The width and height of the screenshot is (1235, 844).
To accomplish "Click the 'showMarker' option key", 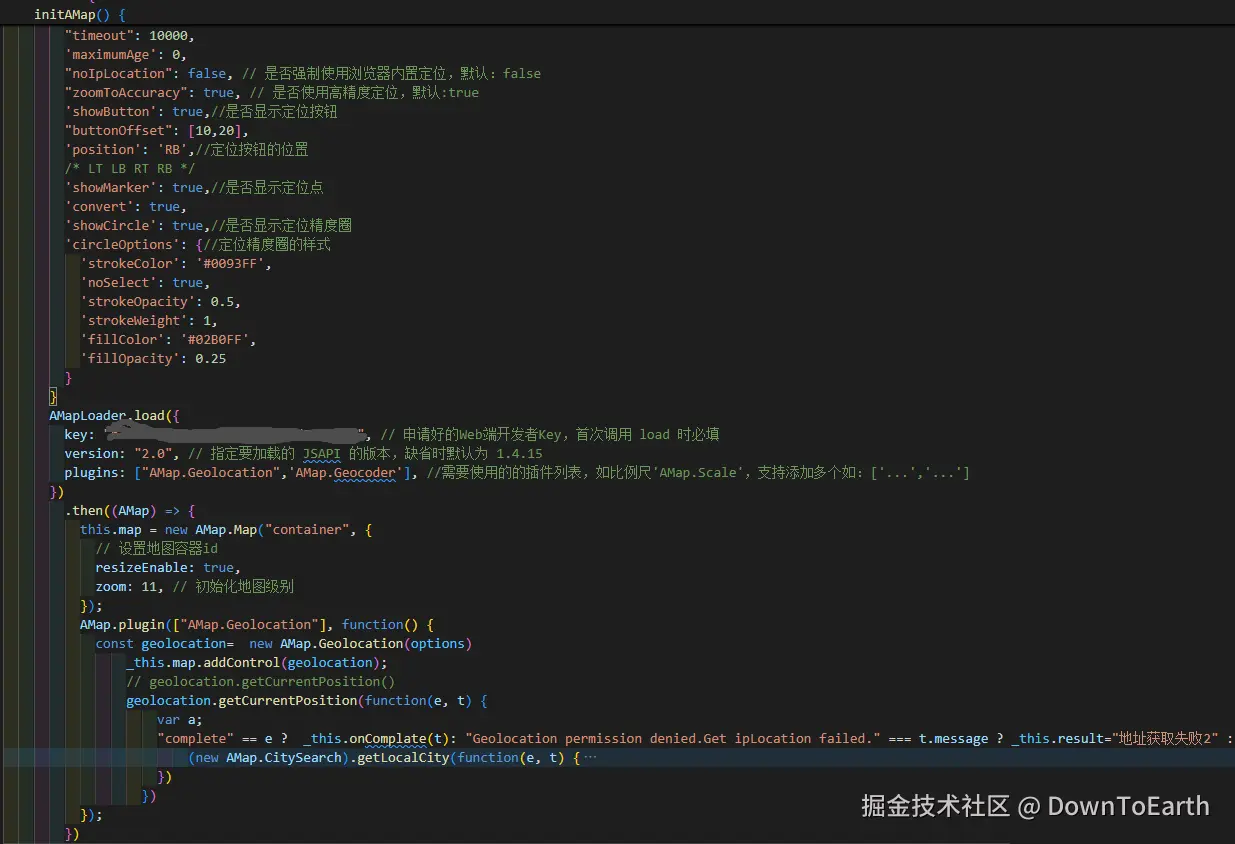I will [x=111, y=187].
